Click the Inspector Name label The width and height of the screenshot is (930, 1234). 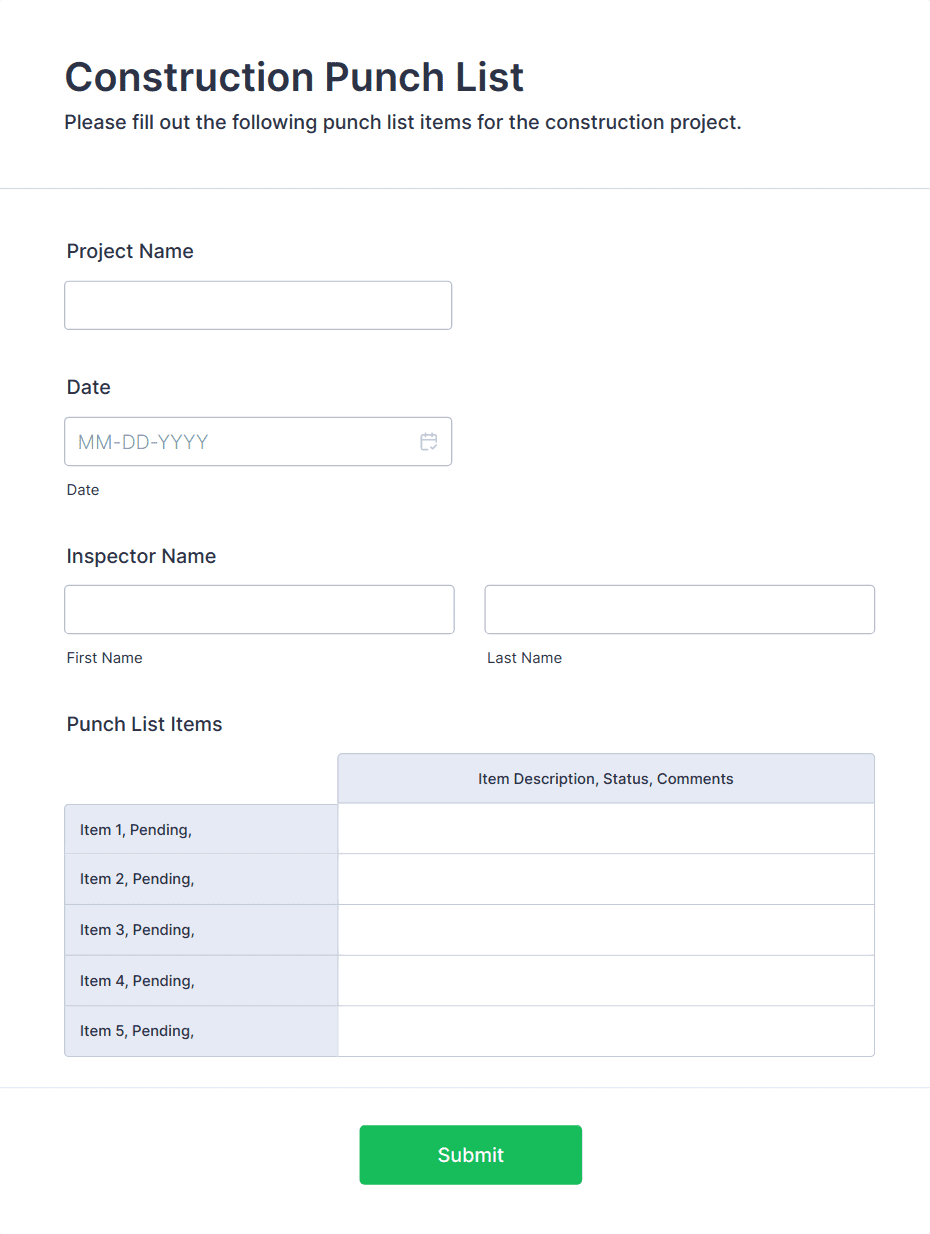click(x=141, y=556)
